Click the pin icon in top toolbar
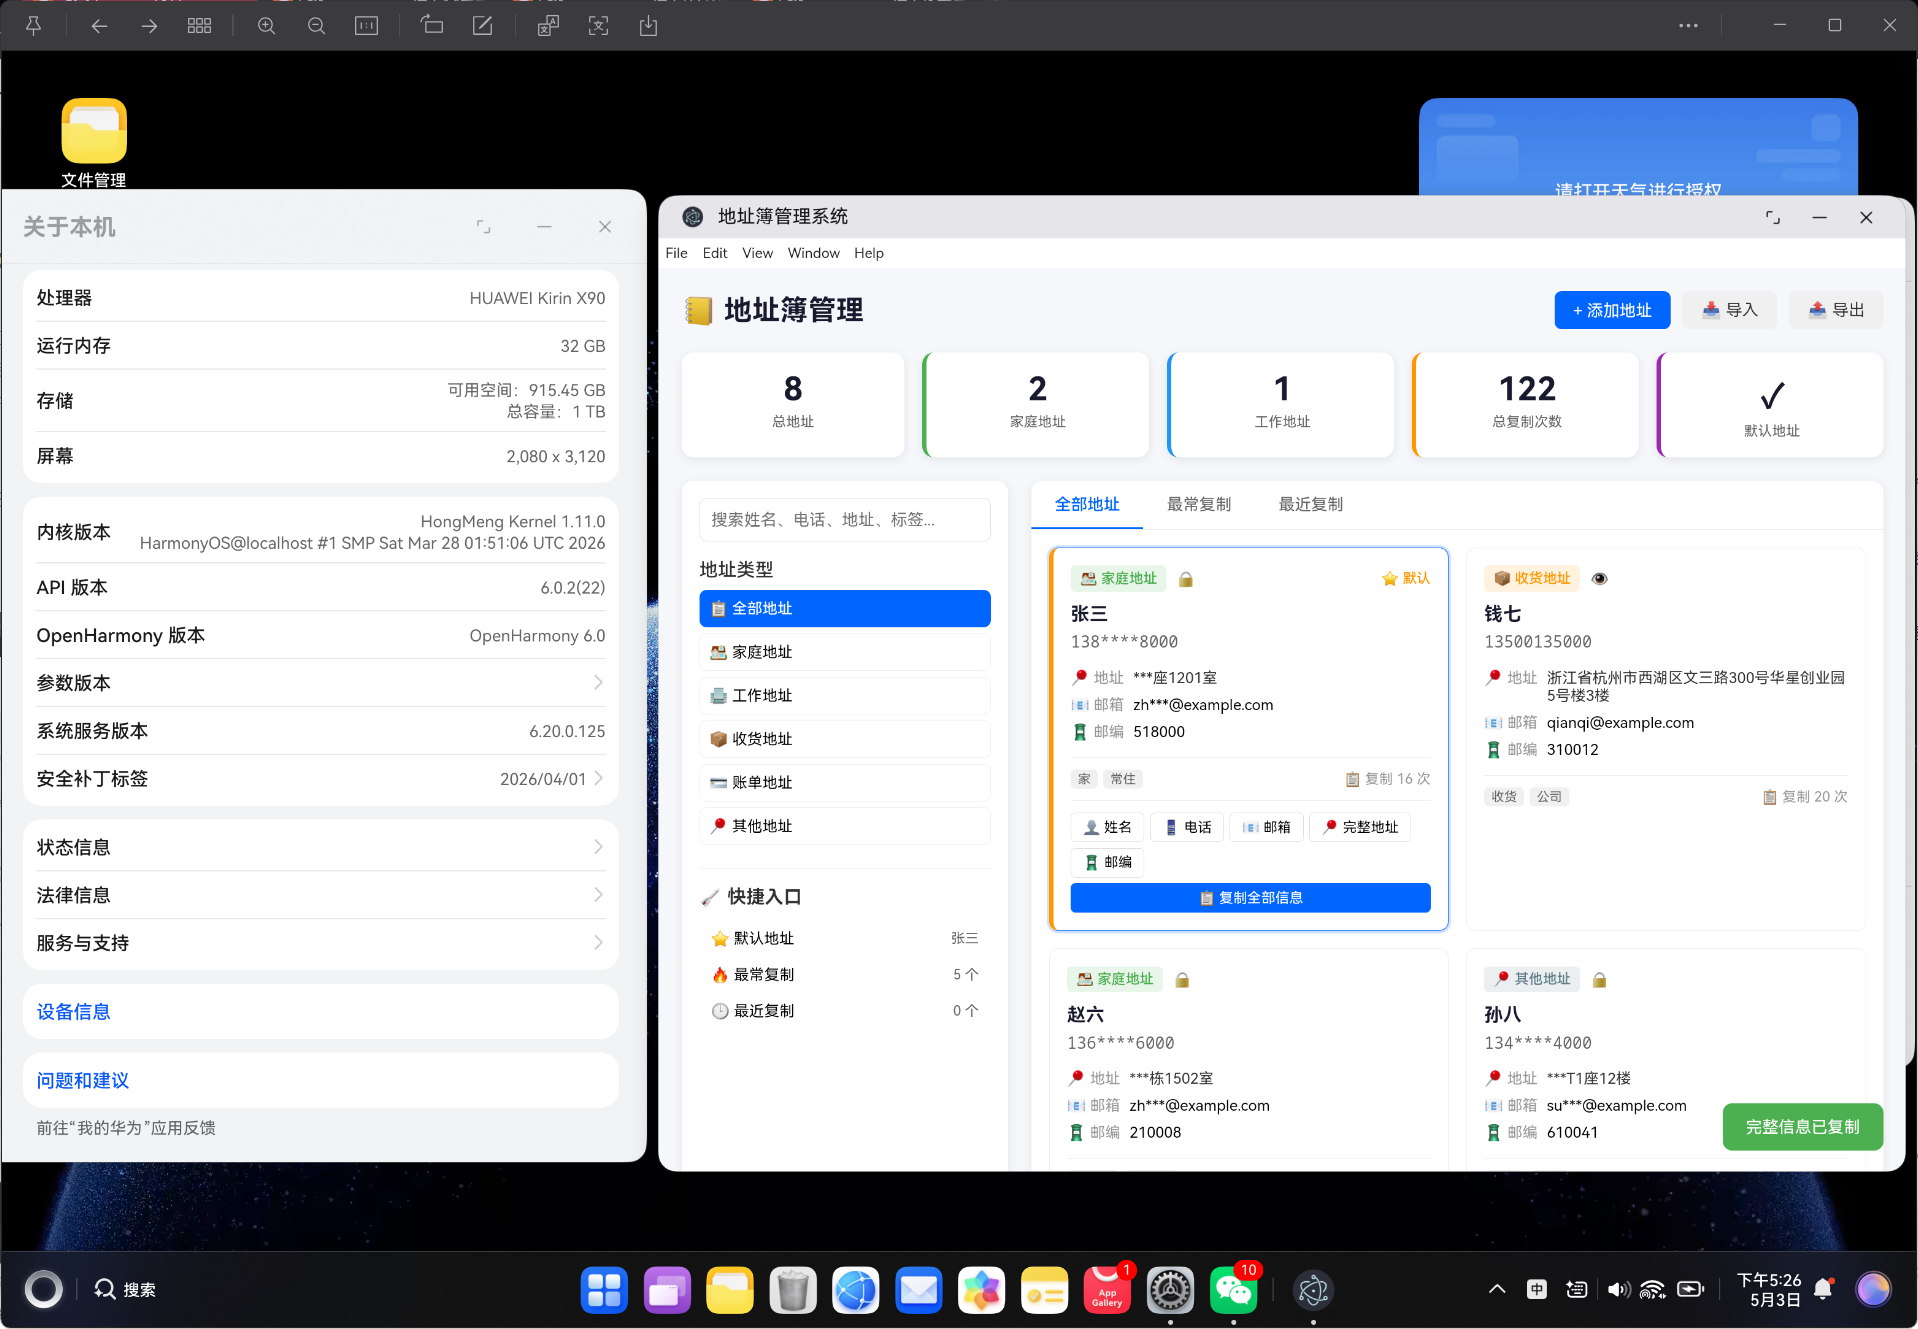The height and width of the screenshot is (1329, 1918). click(33, 26)
